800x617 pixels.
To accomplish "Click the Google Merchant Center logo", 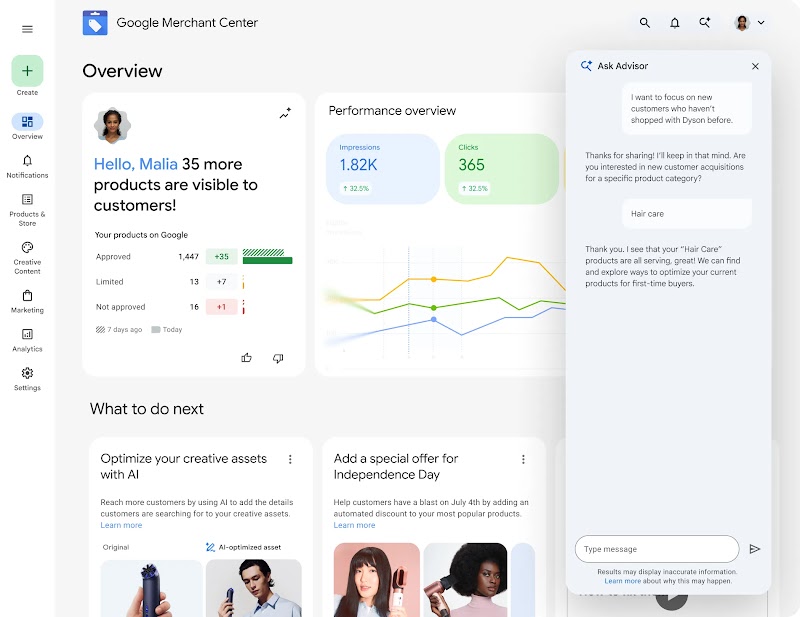I will point(95,23).
